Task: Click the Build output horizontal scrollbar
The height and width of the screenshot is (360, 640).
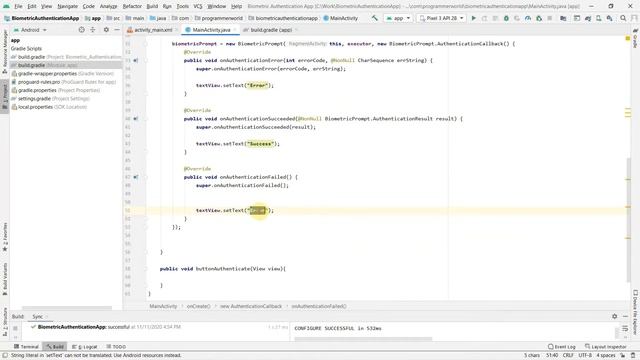Action: pos(363,339)
